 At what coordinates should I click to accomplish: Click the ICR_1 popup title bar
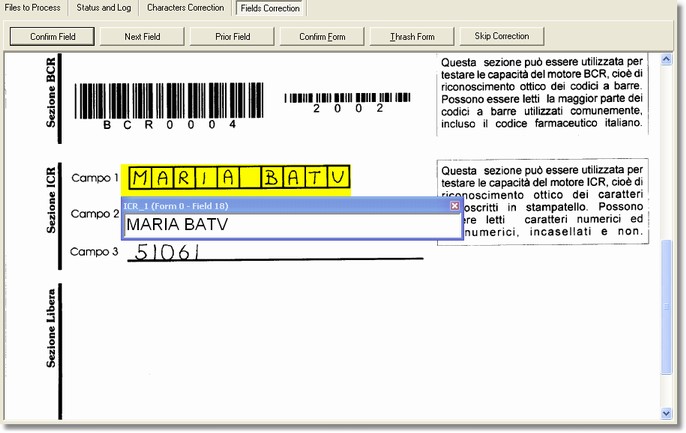[x=285, y=206]
